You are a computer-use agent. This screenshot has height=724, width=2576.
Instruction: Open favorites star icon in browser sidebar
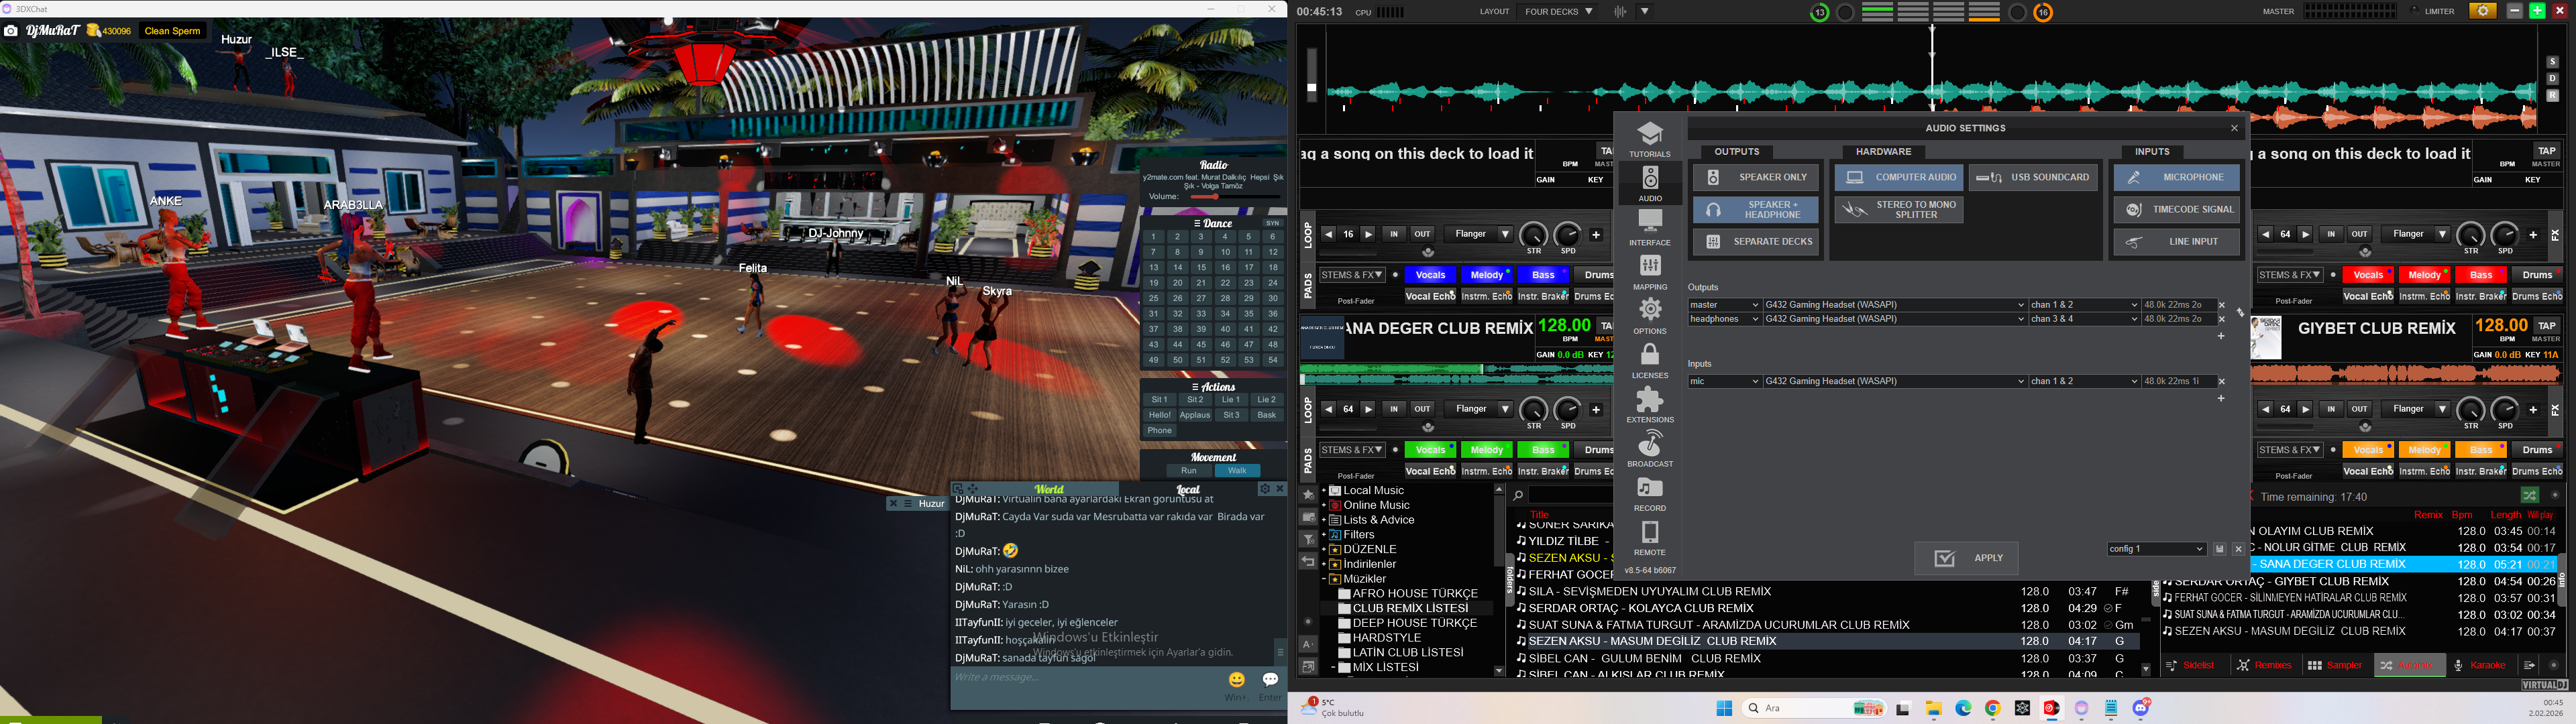coord(1308,495)
